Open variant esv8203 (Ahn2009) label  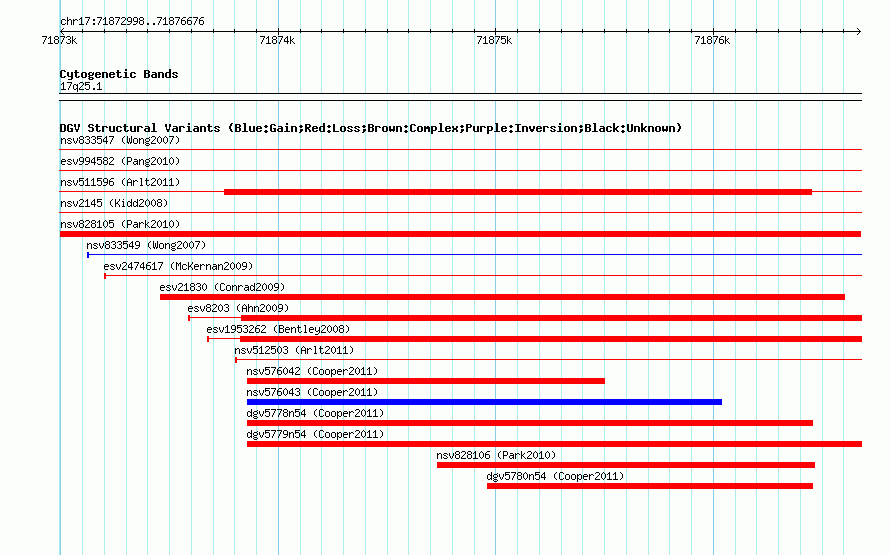click(238, 308)
